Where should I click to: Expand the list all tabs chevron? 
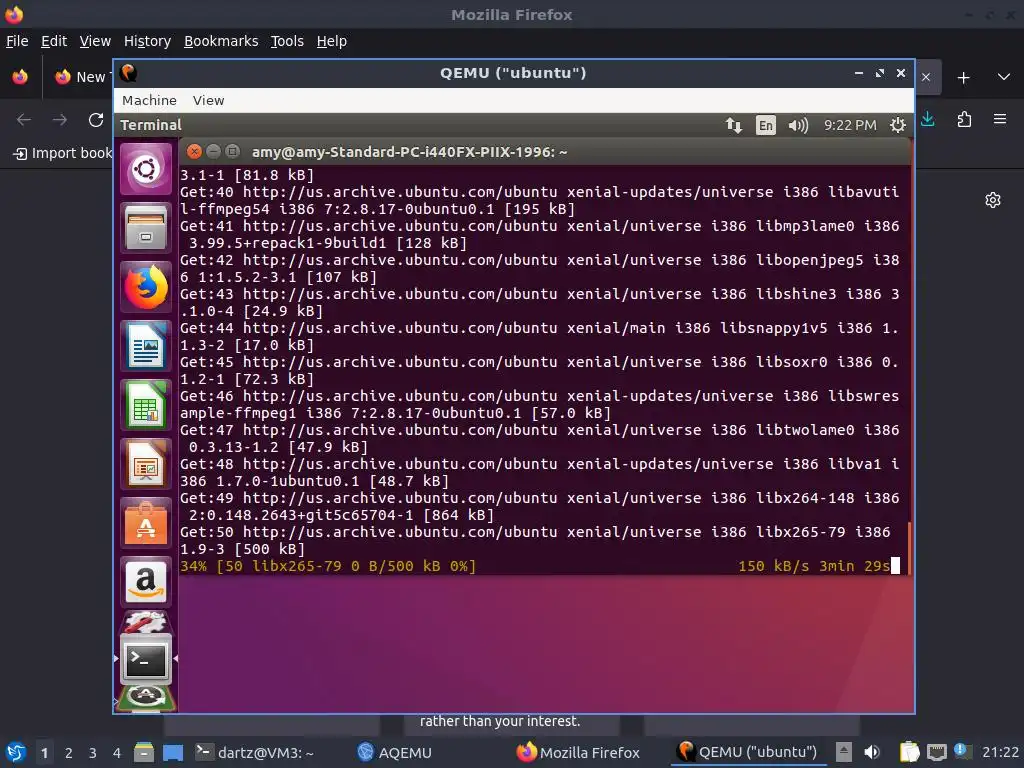point(1004,77)
